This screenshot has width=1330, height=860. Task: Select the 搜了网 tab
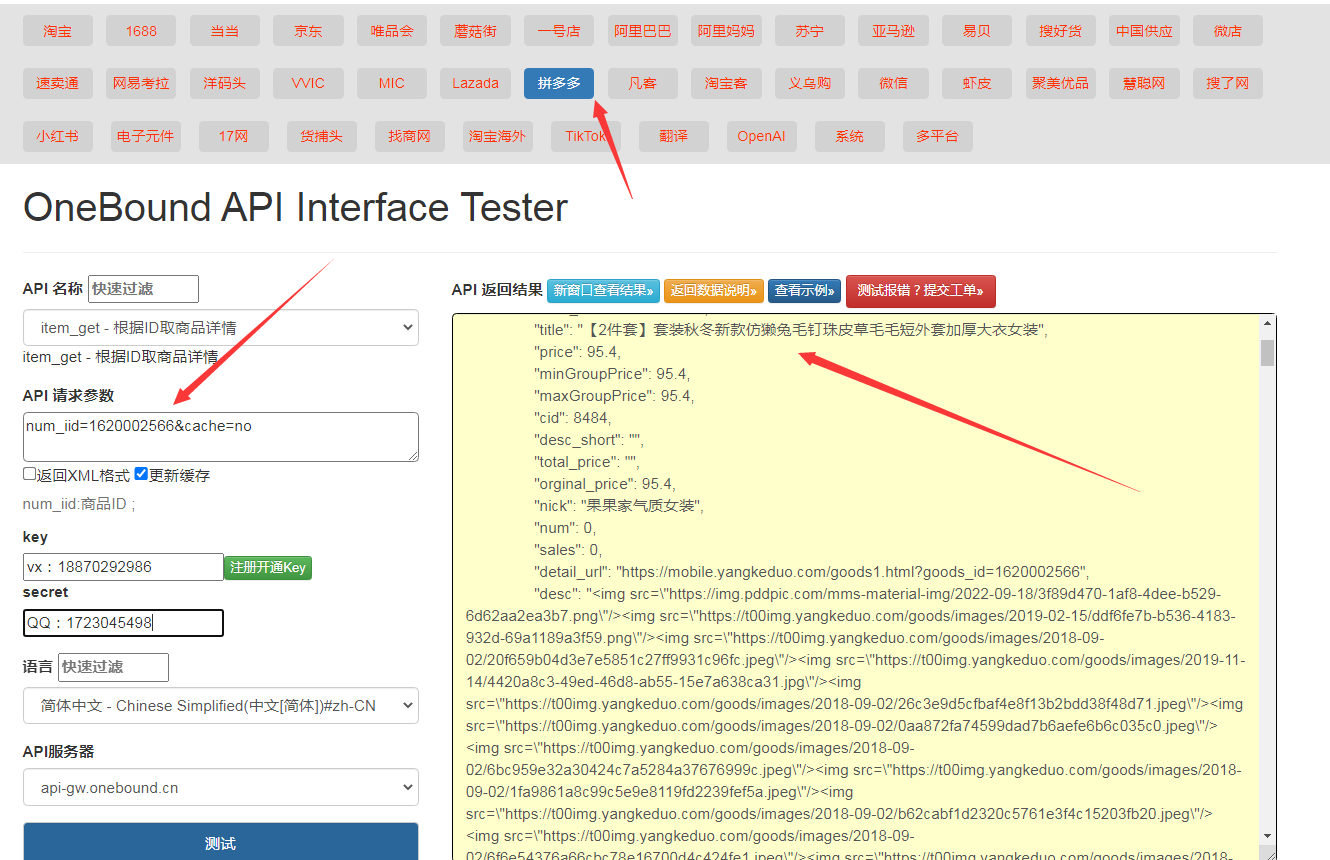pos(1228,83)
